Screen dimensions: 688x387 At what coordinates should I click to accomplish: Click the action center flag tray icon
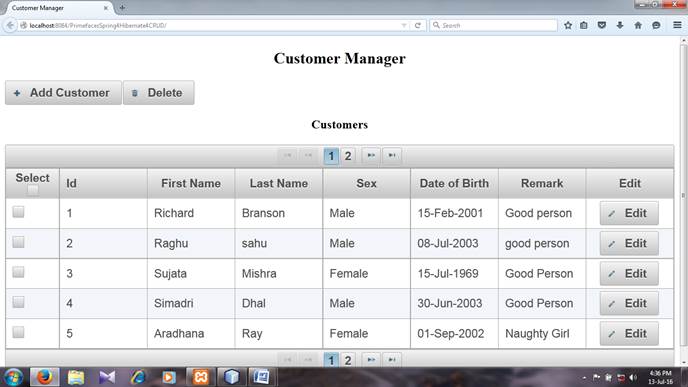pos(596,377)
